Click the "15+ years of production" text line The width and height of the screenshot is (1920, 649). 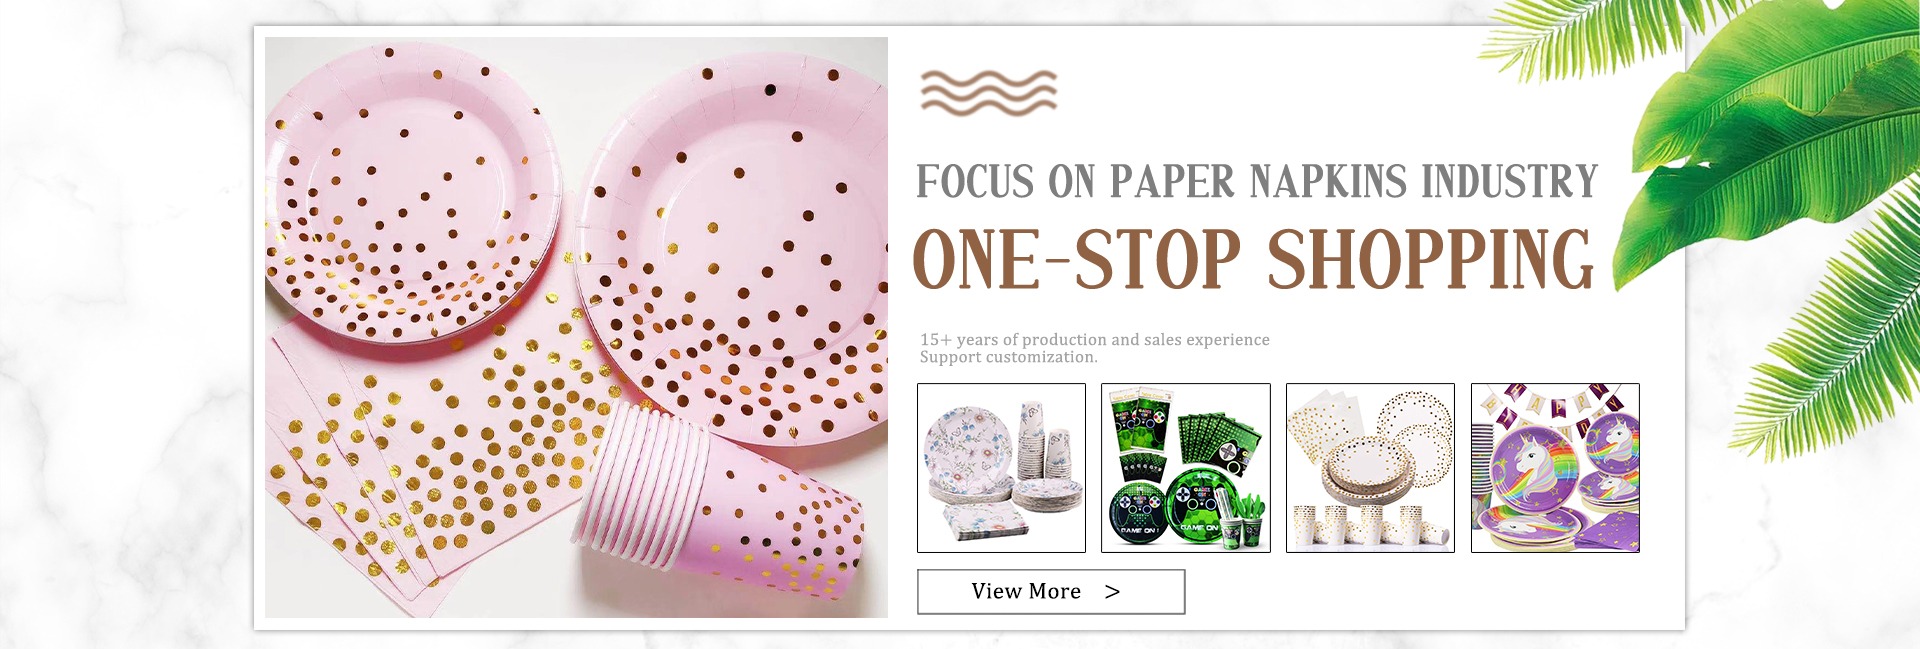[1095, 340]
